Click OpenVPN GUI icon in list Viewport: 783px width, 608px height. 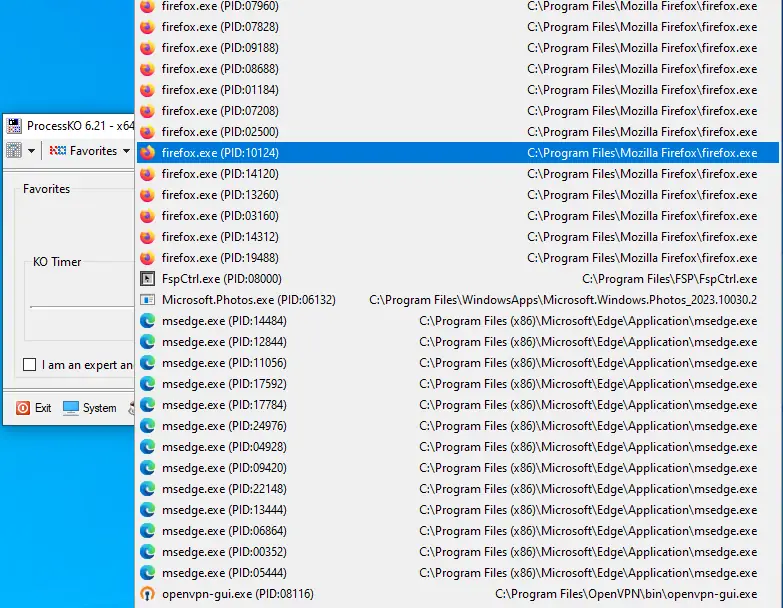point(147,594)
